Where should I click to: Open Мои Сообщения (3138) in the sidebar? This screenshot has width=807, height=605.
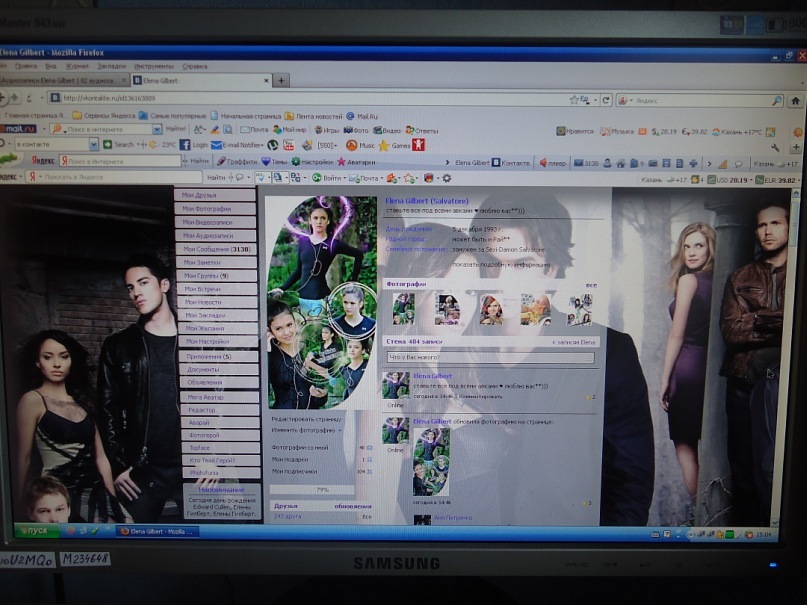[216, 249]
